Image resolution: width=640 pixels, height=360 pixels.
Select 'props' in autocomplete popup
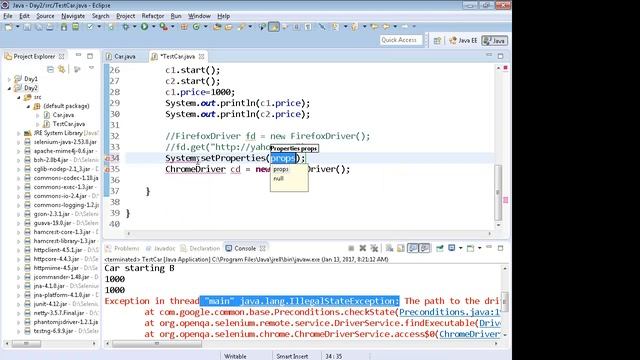tap(281, 169)
